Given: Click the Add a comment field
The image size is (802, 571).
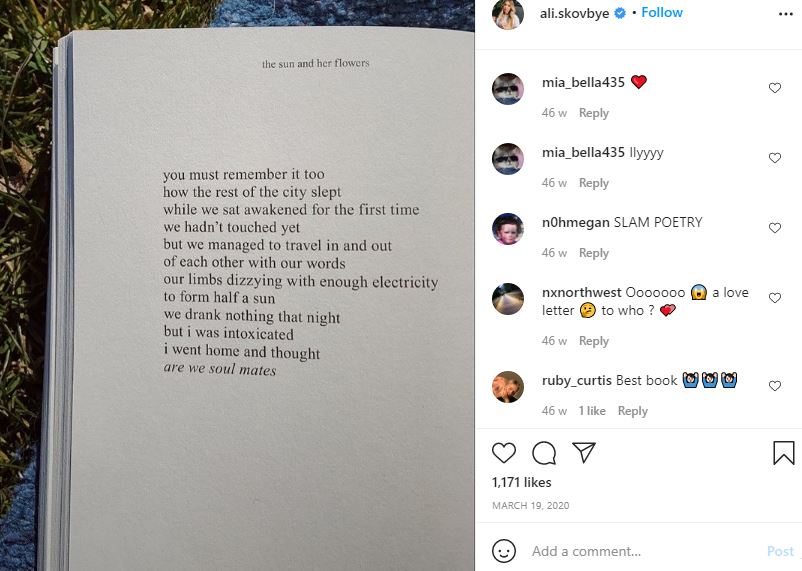Looking at the screenshot, I should point(644,551).
